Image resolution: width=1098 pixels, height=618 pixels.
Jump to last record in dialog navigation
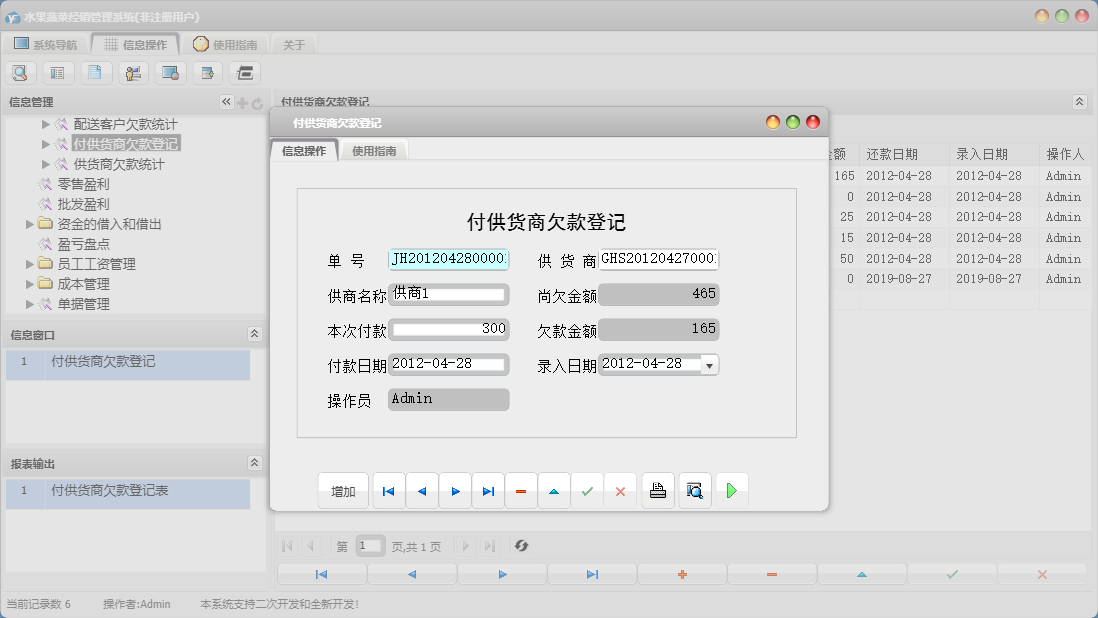[x=488, y=491]
